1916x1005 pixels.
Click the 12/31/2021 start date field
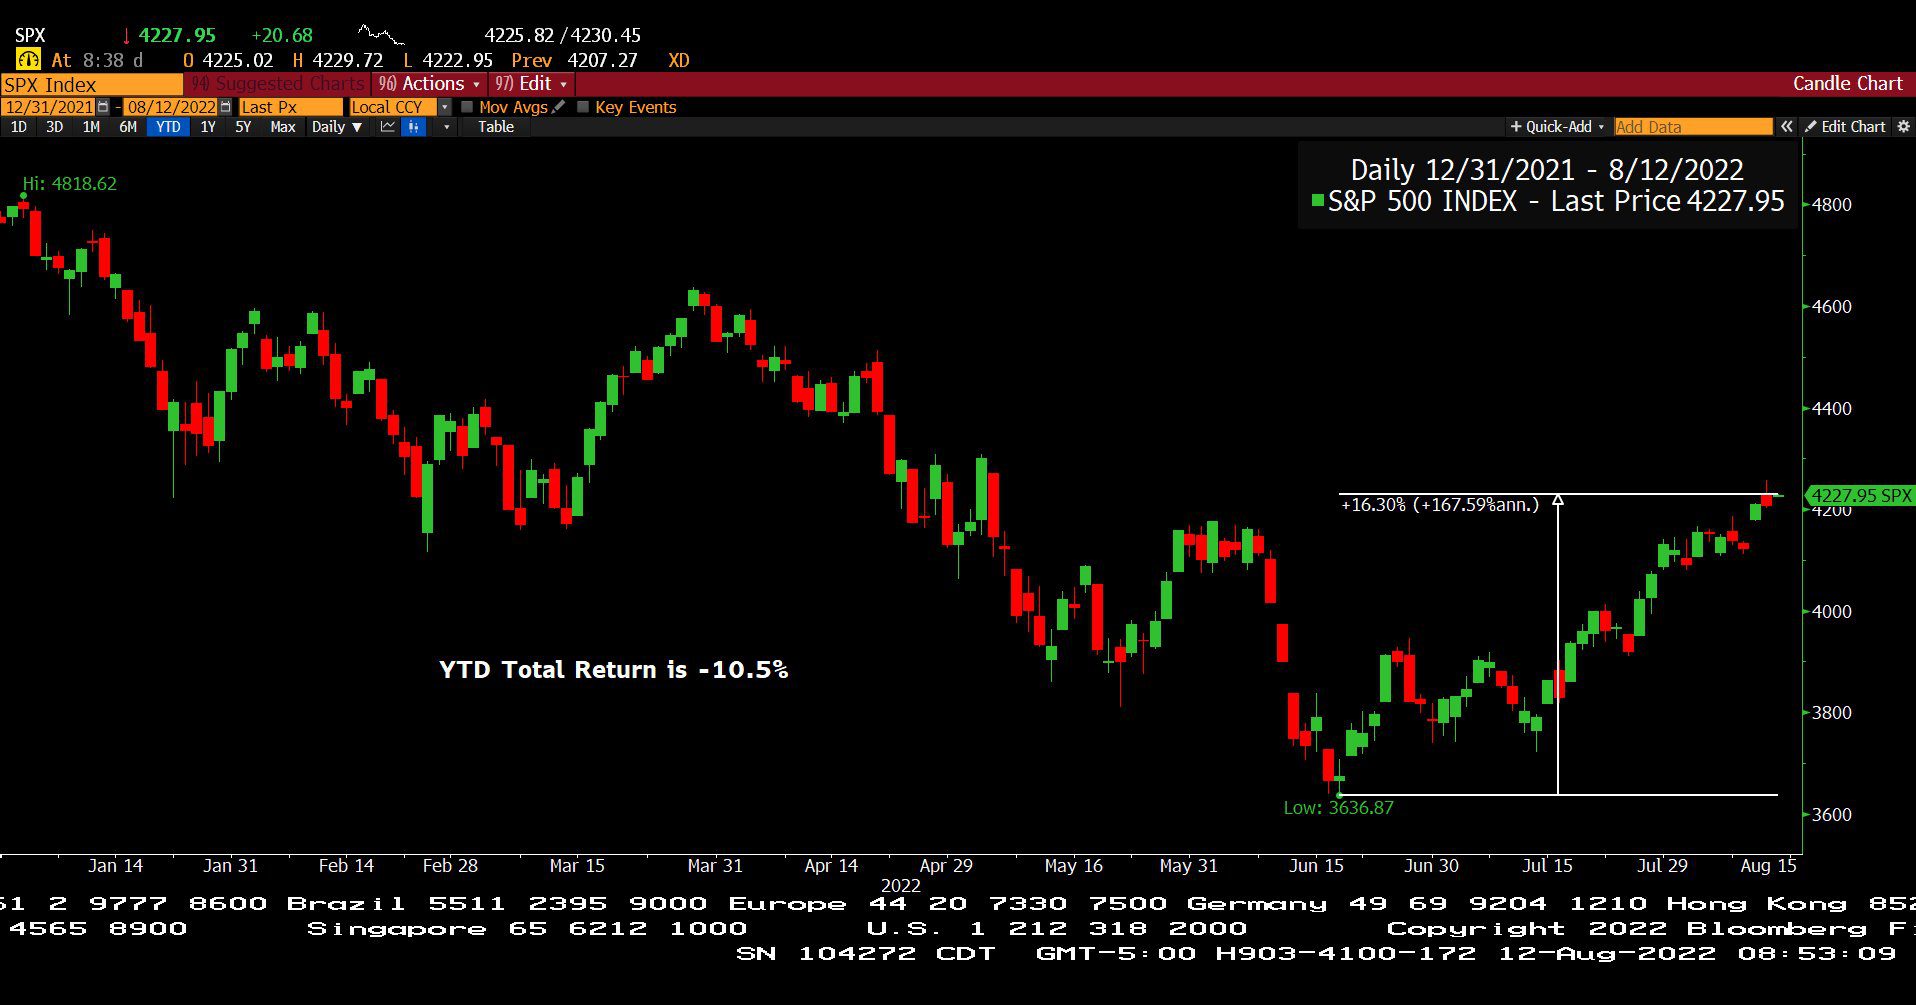click(x=49, y=107)
